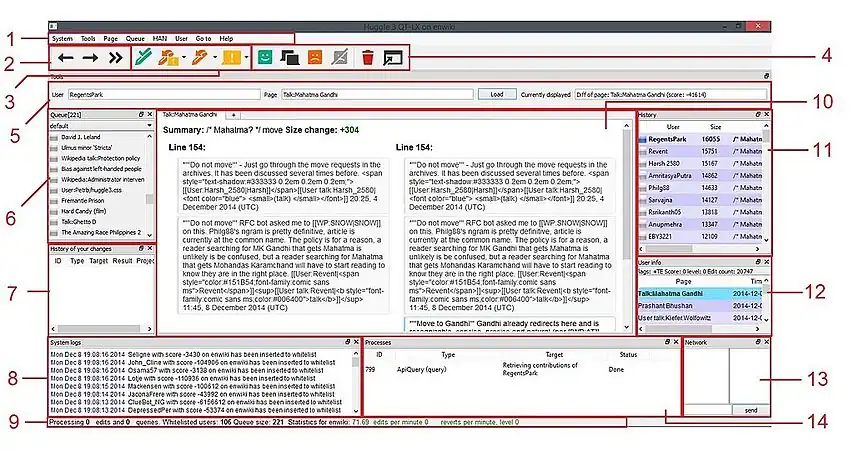Focus the User input field
Viewport: 854px width, 451px height.
click(x=164, y=95)
